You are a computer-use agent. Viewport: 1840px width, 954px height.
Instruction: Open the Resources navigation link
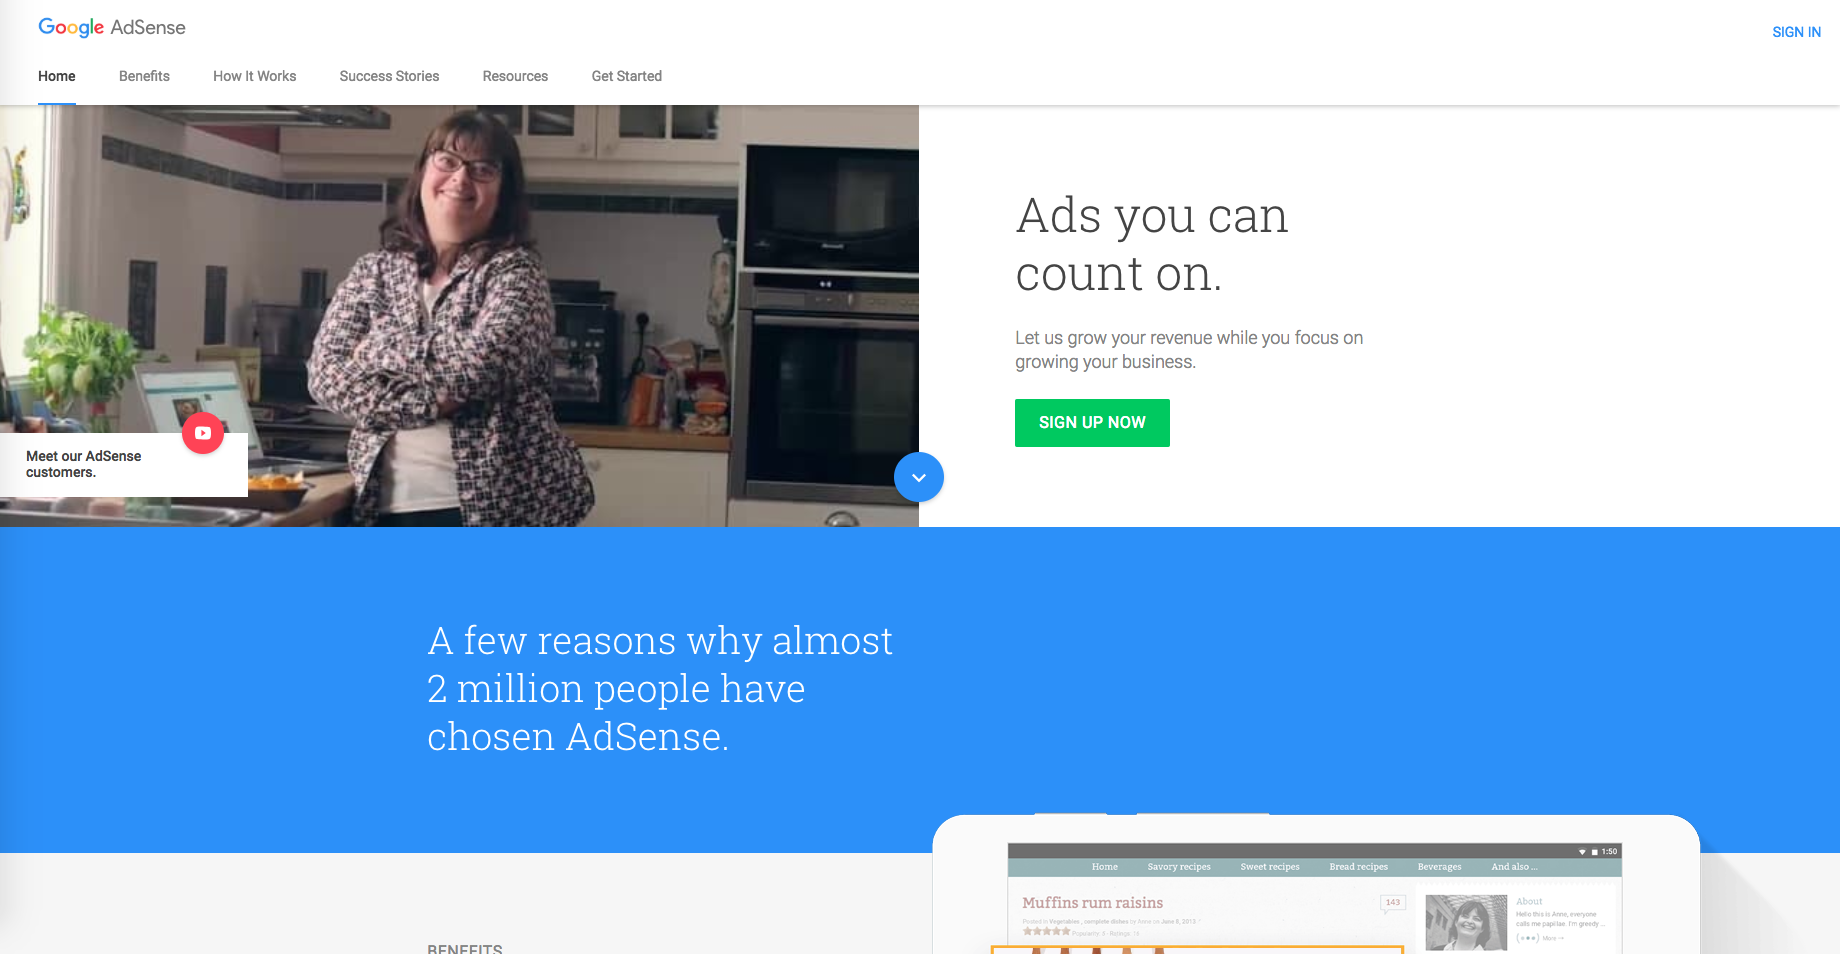click(515, 76)
